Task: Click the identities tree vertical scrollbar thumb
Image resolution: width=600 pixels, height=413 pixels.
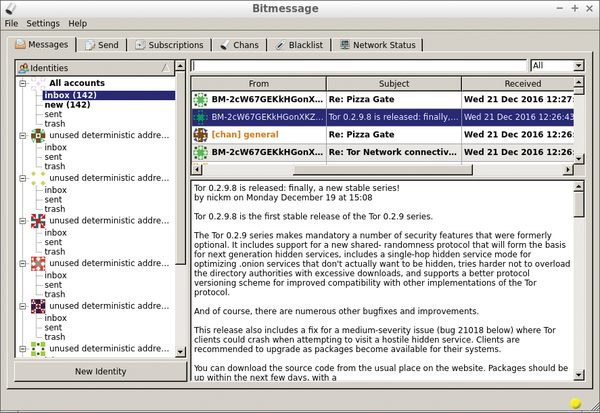Action: click(x=180, y=168)
